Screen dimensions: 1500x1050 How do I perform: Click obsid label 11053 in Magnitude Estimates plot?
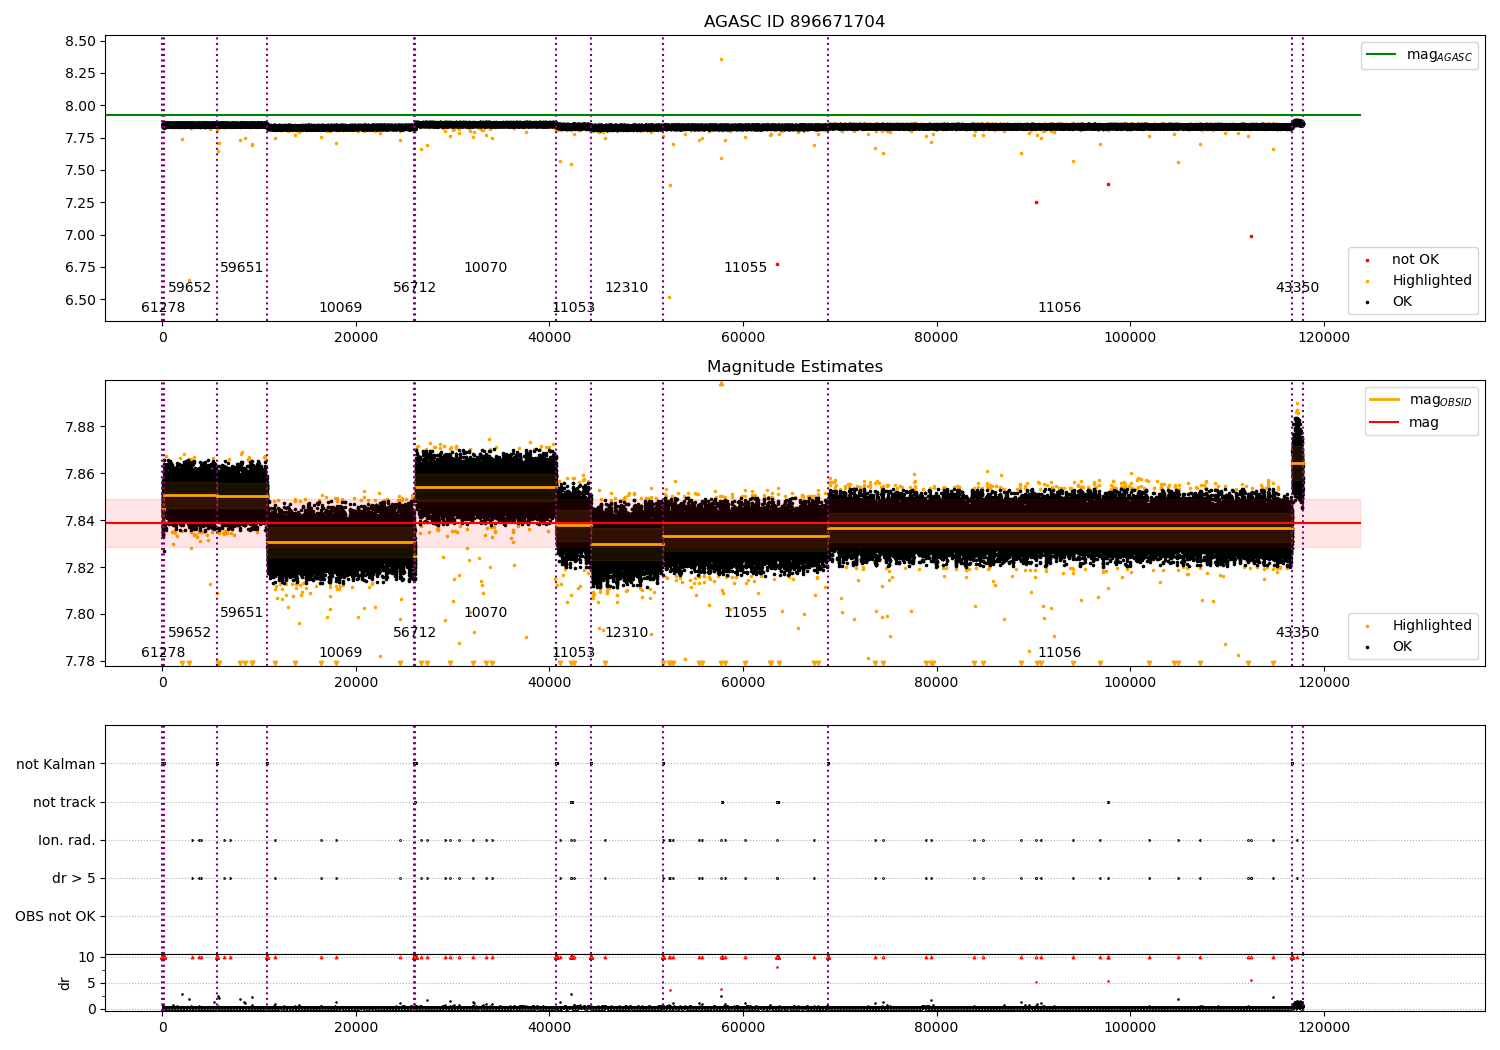tap(574, 653)
